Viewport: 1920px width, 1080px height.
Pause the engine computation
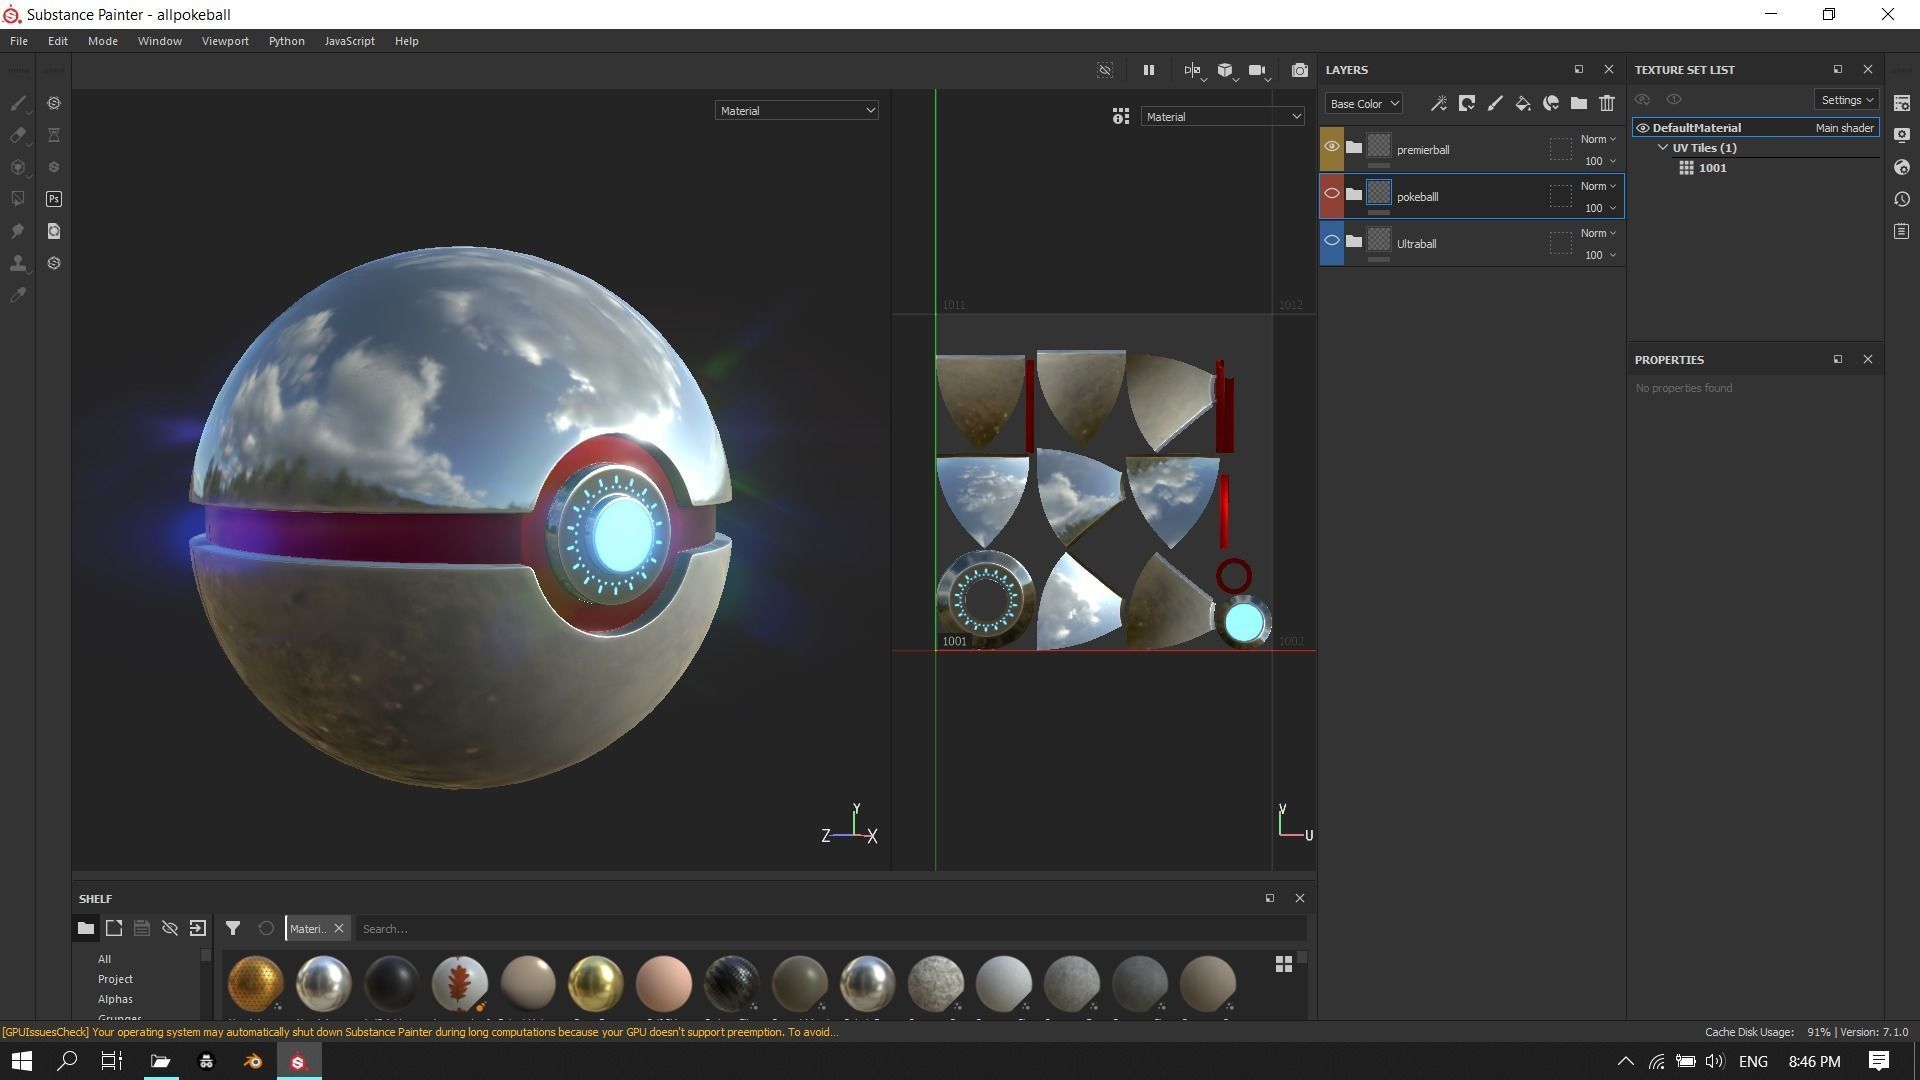(x=1148, y=70)
